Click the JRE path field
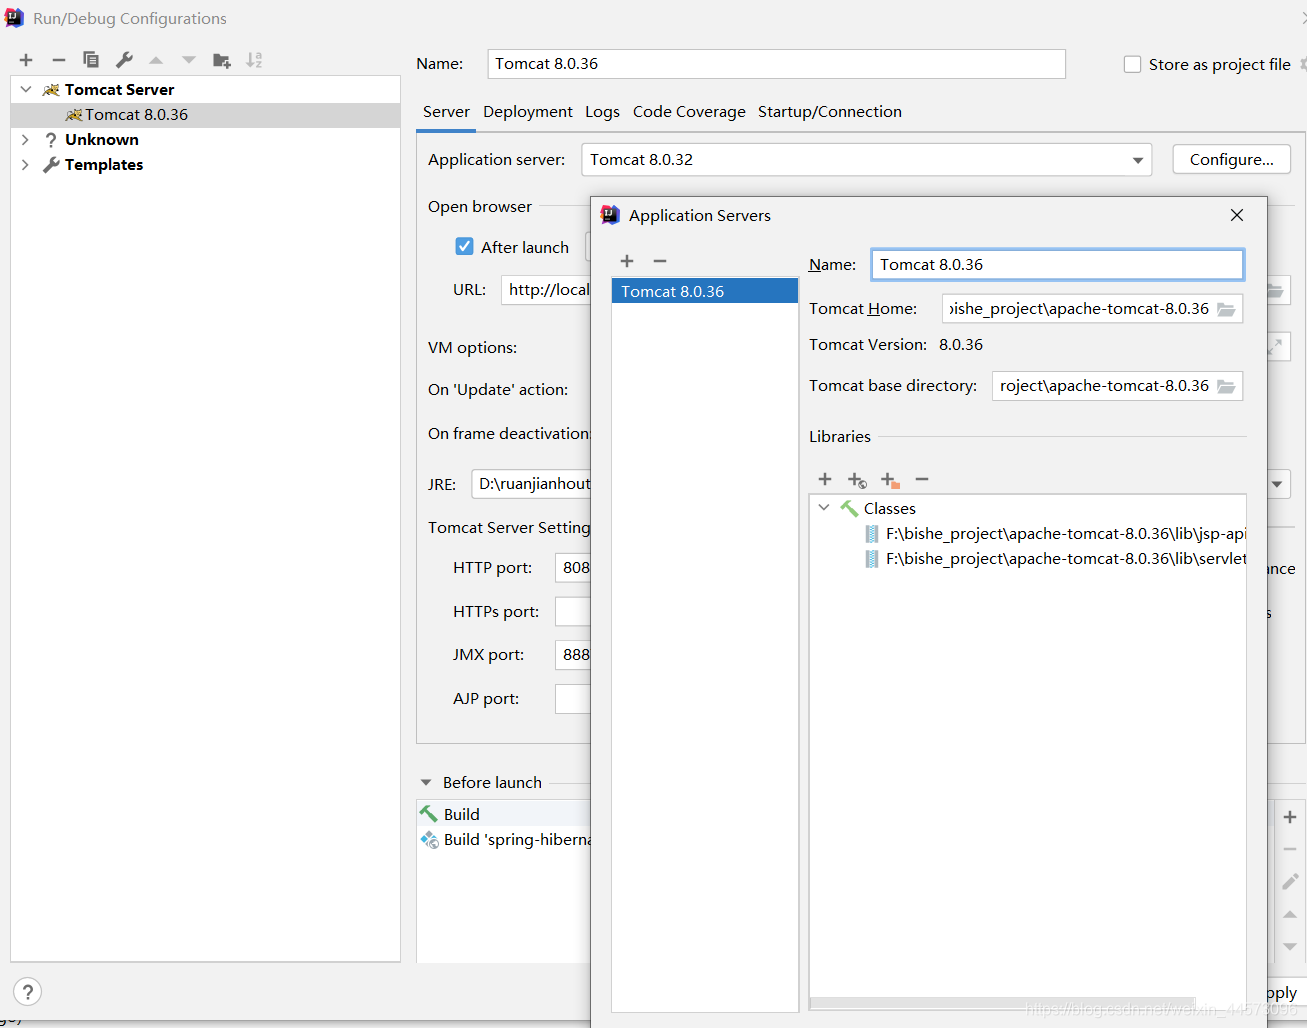The width and height of the screenshot is (1307, 1028). 531,484
